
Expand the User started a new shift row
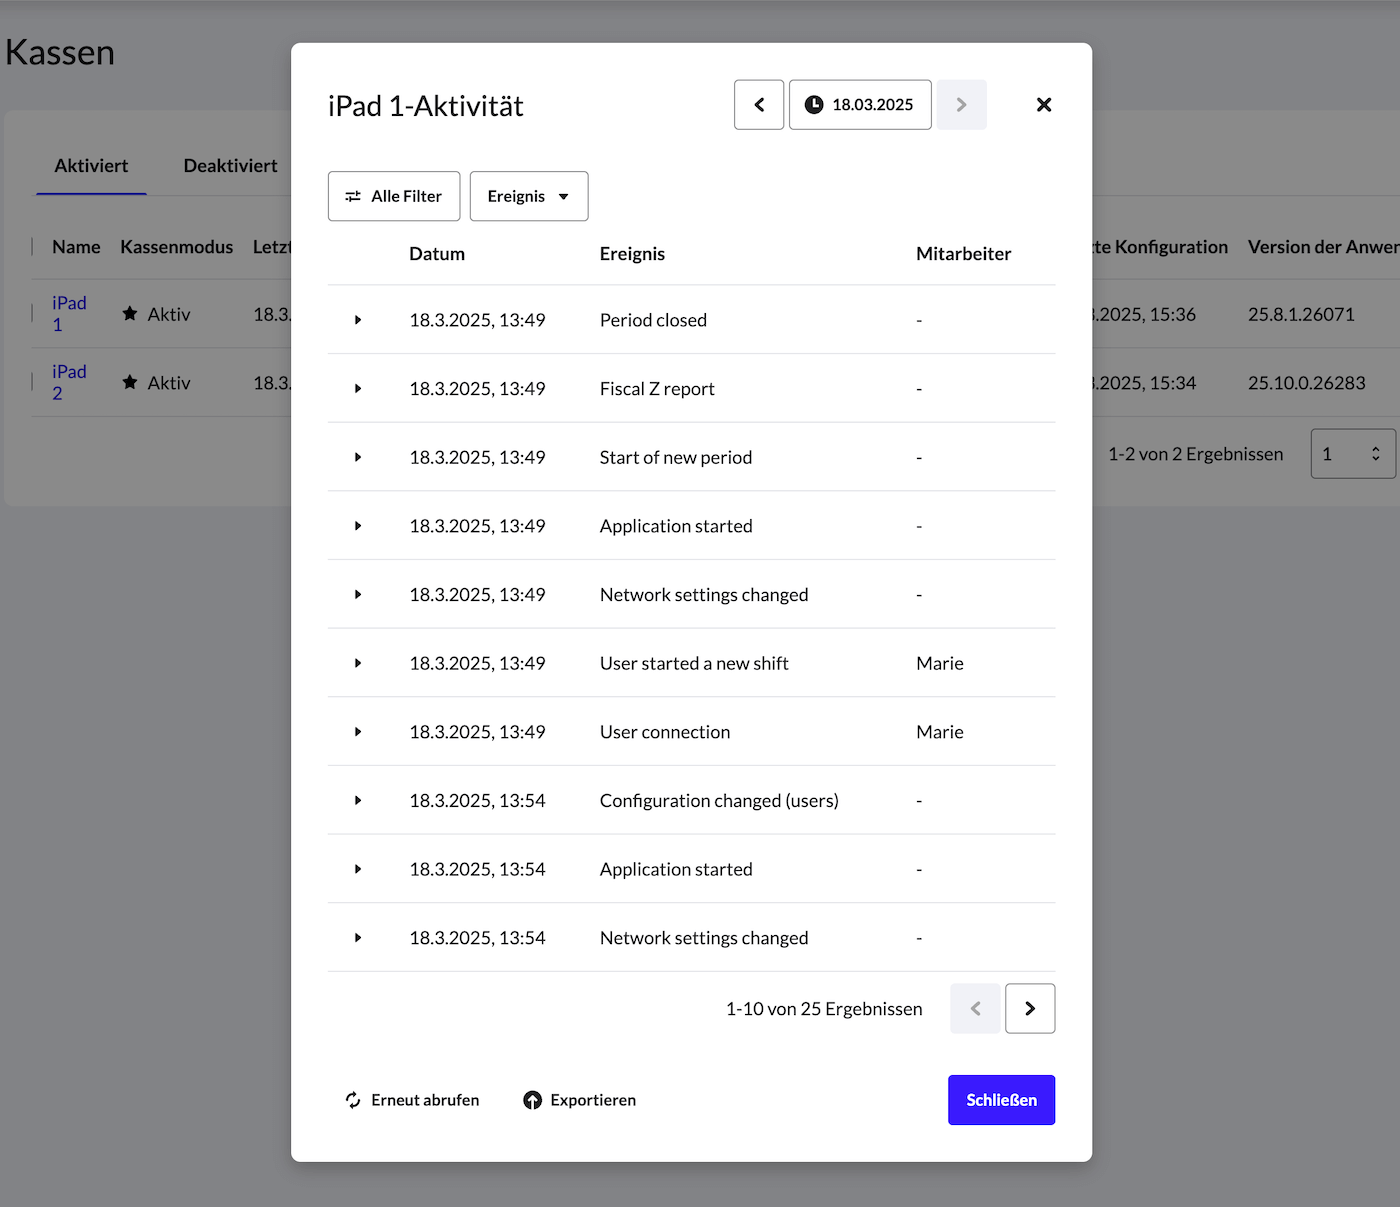(x=358, y=663)
